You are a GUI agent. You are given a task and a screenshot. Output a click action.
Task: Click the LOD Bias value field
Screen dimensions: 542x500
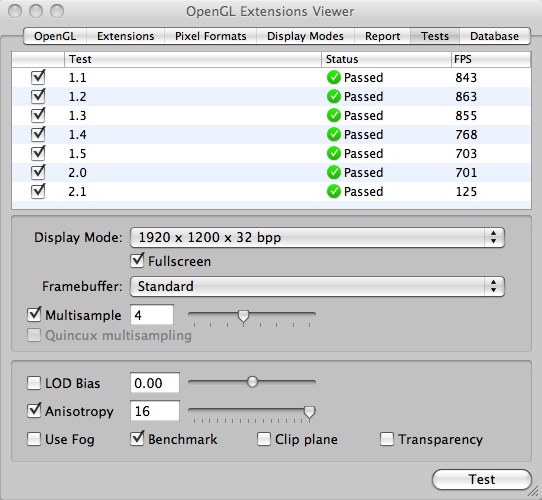155,383
